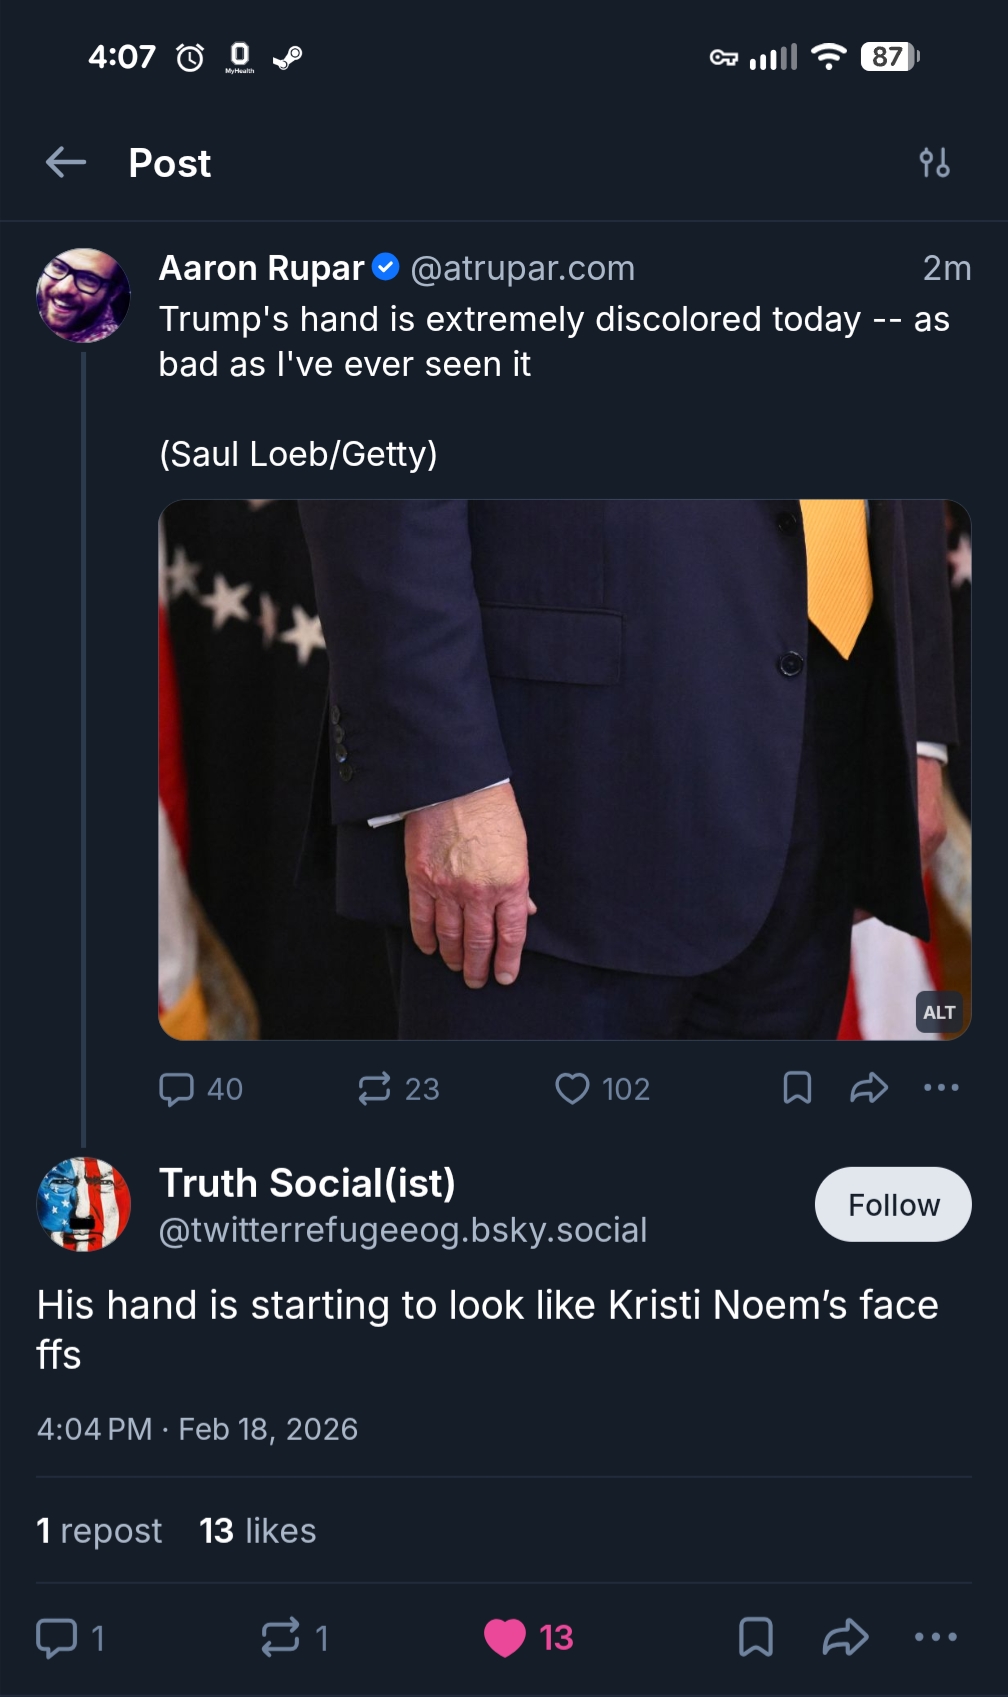This screenshot has height=1697, width=1008.
Task: Bookmark Aaron Rupar's post
Action: 797,1088
